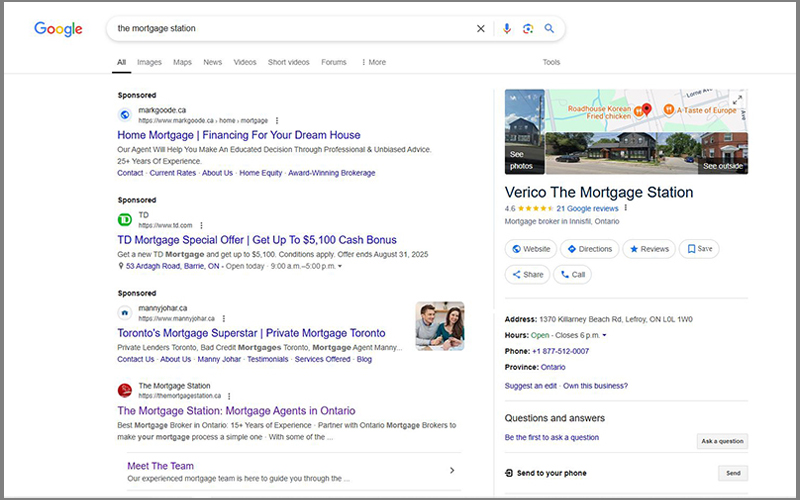The height and width of the screenshot is (500, 800).
Task: Open the Manny Johar sitelink
Action: (219, 359)
